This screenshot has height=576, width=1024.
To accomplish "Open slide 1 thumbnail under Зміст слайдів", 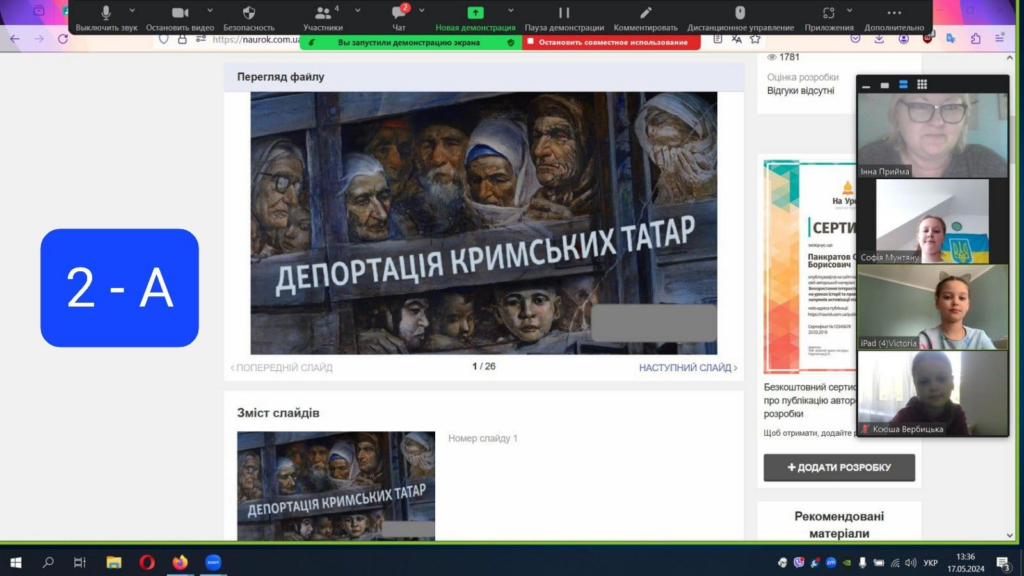I will click(x=336, y=486).
